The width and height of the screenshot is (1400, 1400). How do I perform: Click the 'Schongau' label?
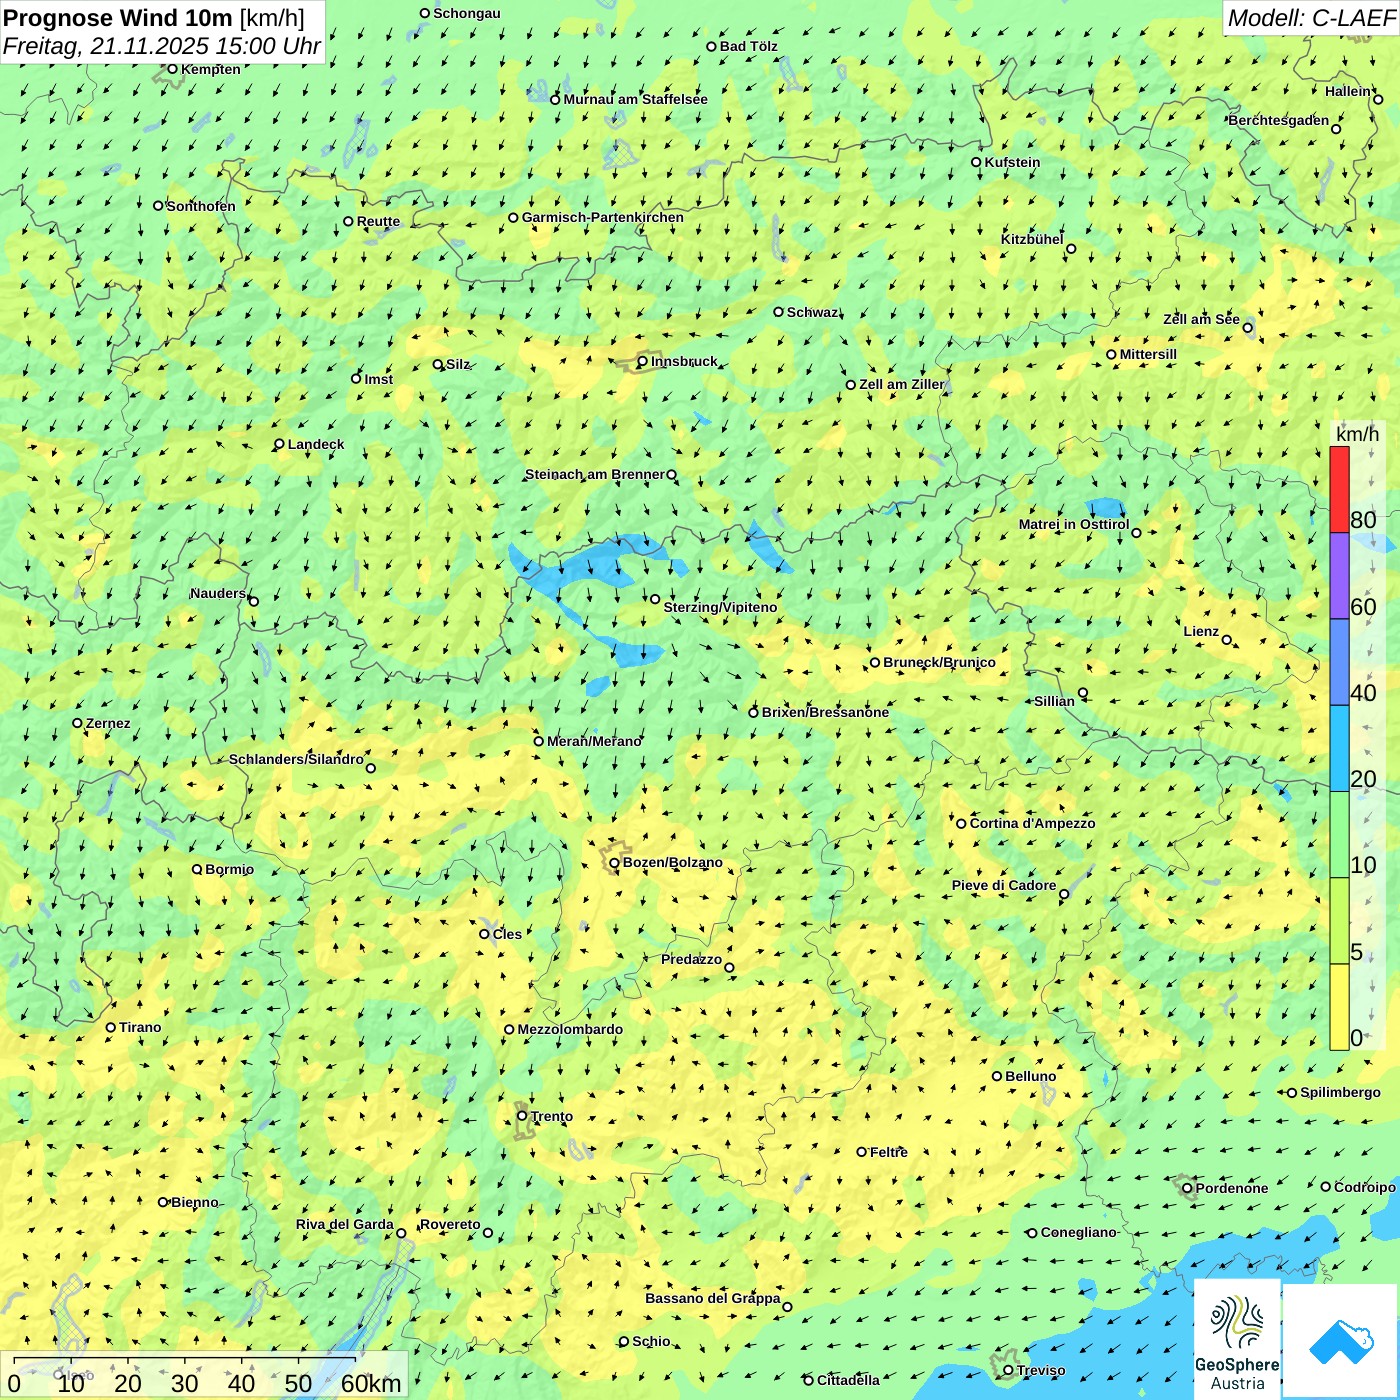pyautogui.click(x=467, y=13)
